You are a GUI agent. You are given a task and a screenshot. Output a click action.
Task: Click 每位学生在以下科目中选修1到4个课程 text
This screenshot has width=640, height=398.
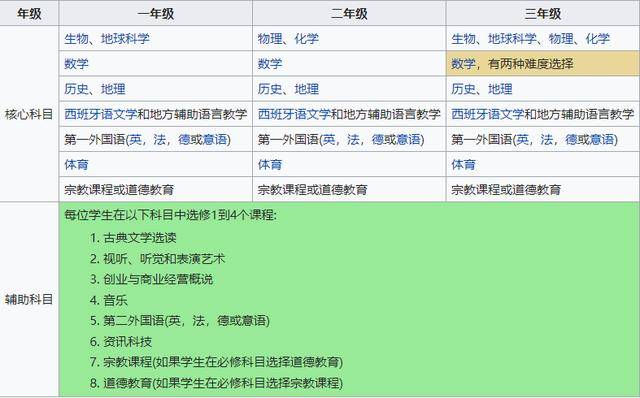(170, 215)
